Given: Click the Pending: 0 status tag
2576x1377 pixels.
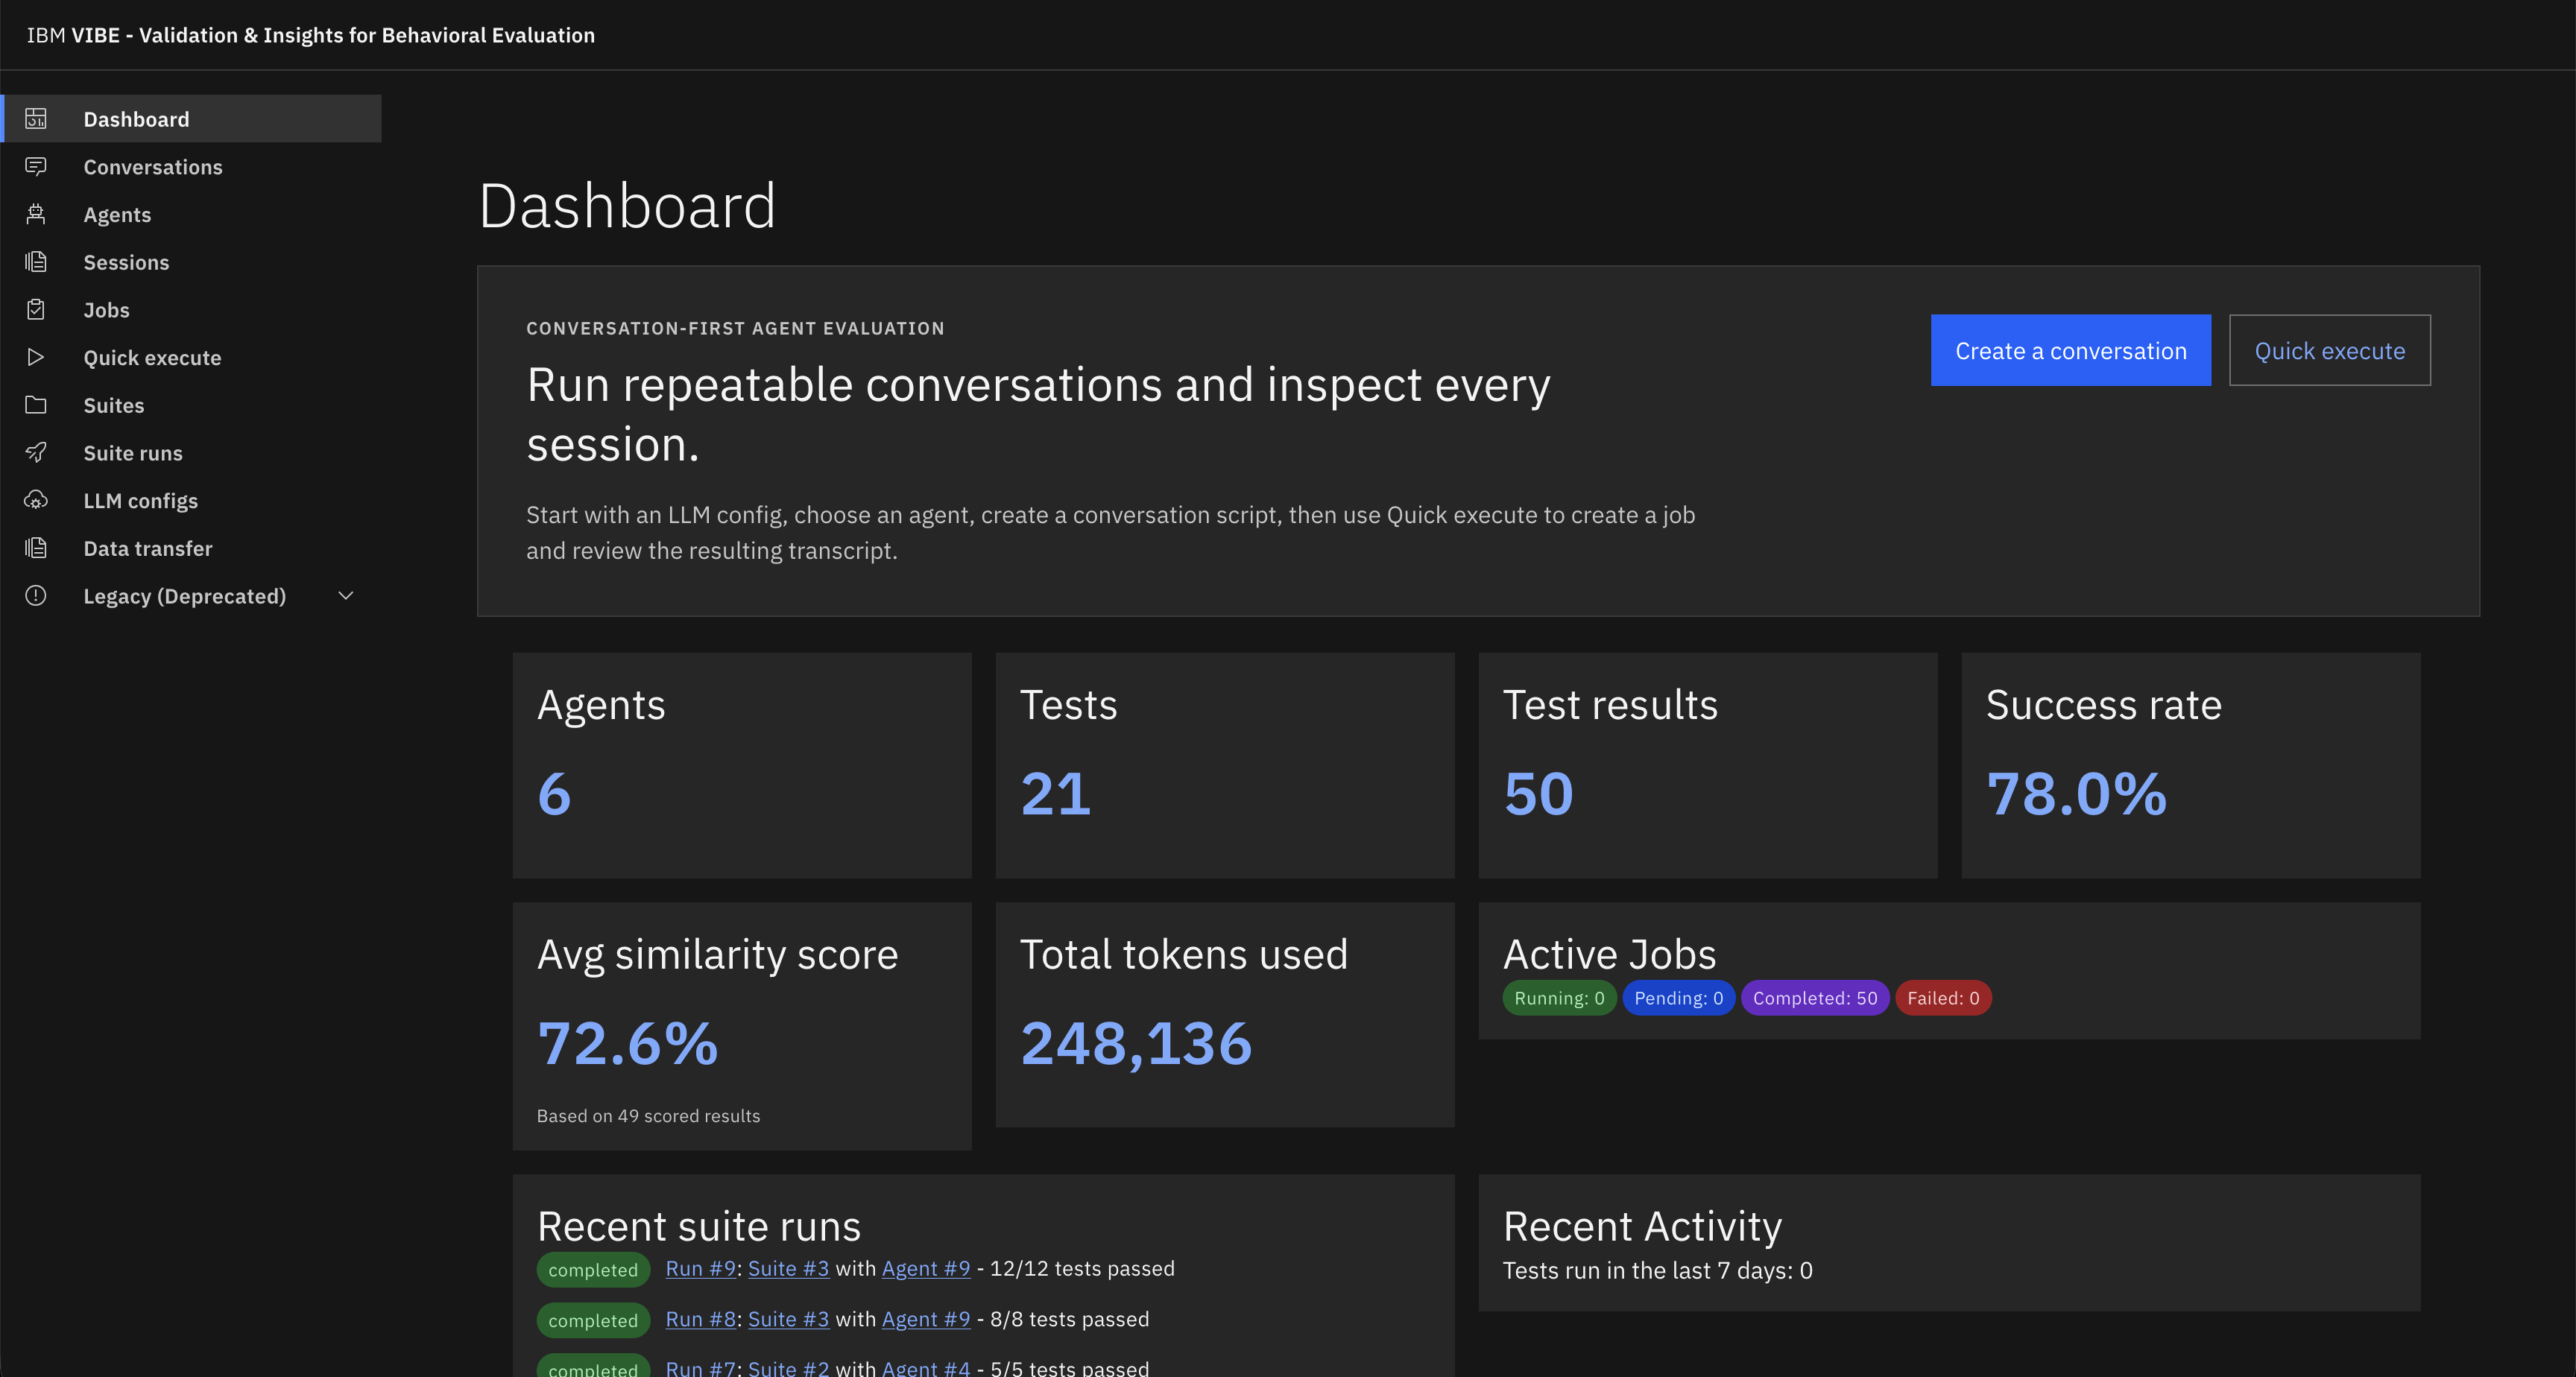Looking at the screenshot, I should click(x=1678, y=998).
